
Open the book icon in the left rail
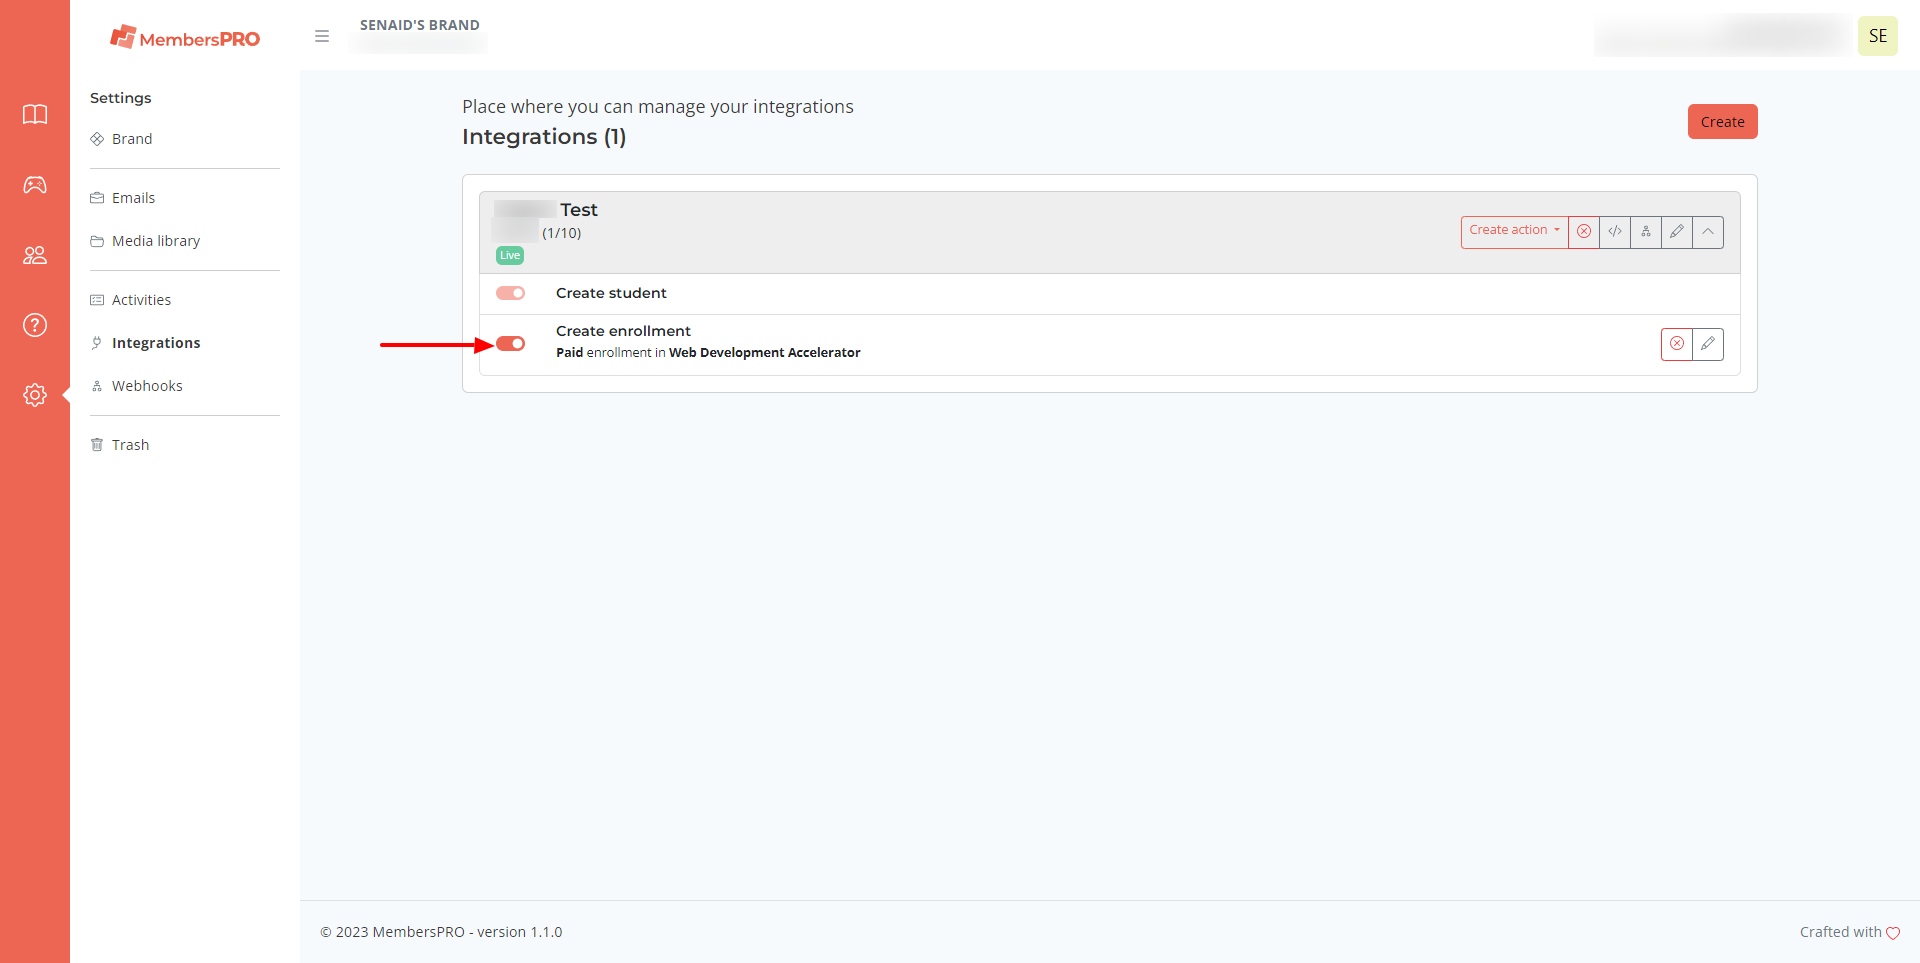point(35,115)
